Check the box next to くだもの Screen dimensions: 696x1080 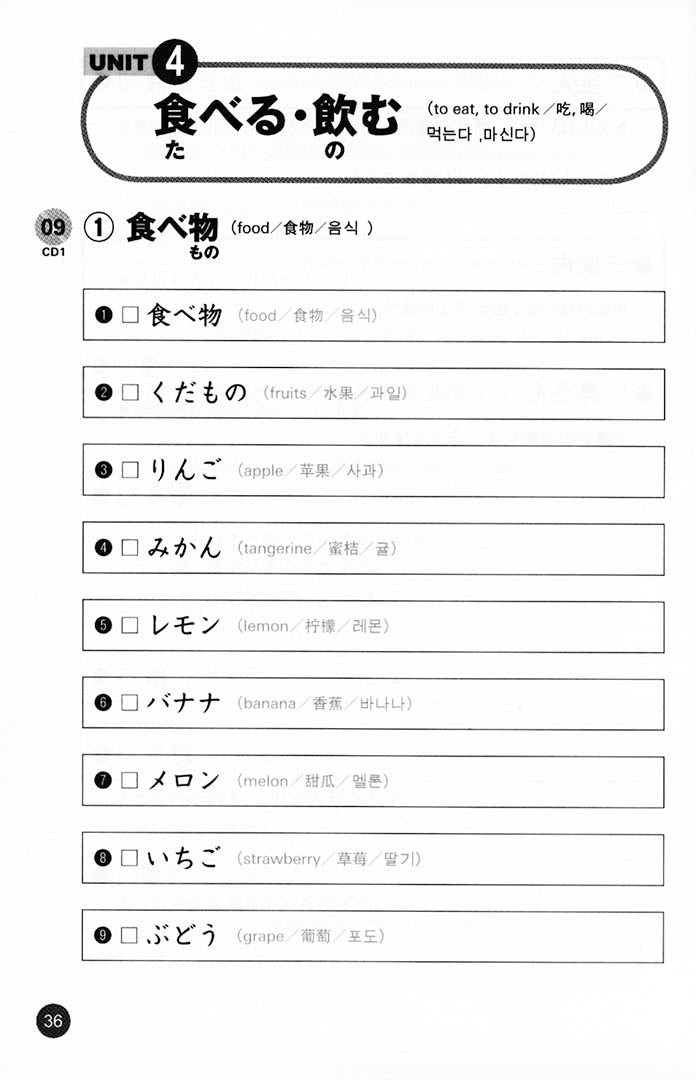[129, 393]
